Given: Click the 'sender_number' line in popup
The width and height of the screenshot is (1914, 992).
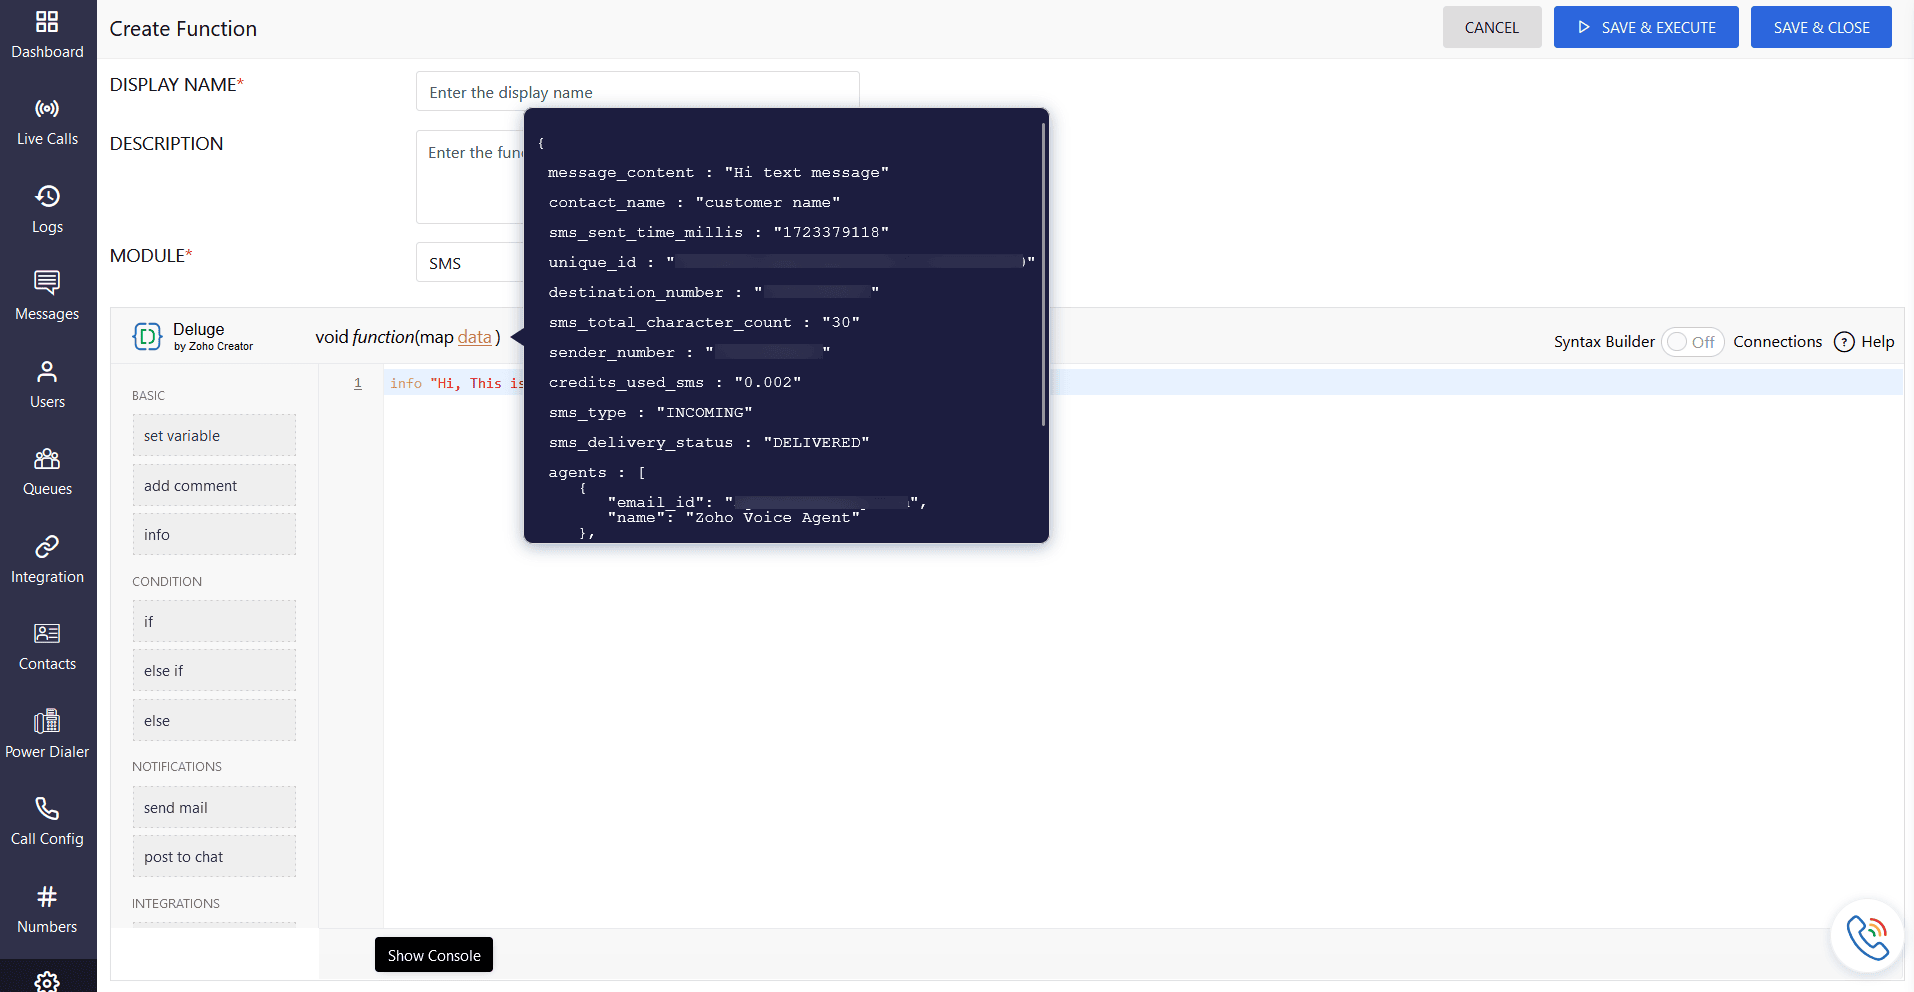Looking at the screenshot, I should 689,353.
